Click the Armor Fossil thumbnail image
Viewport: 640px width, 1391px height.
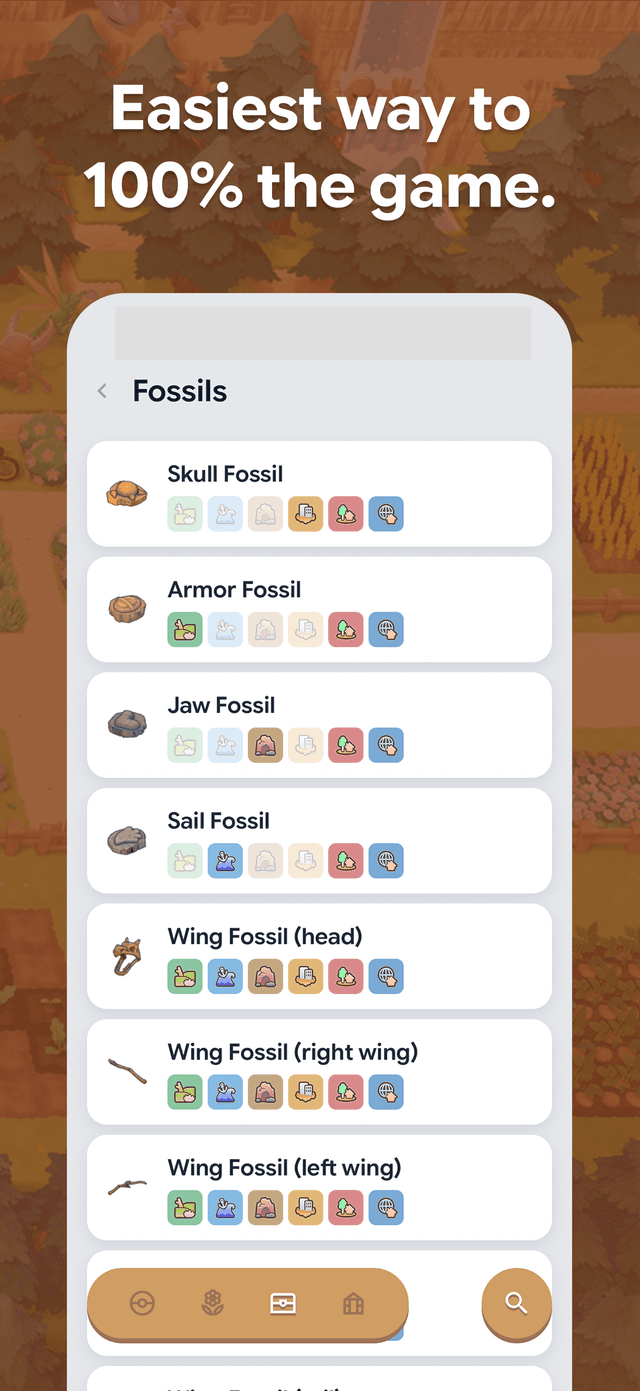(126, 608)
